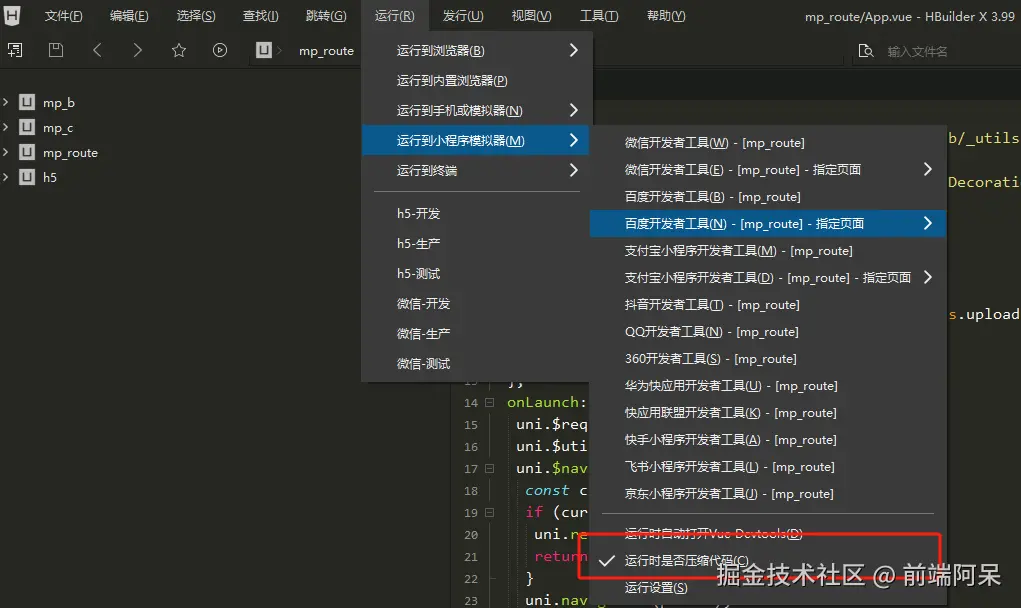Click the run play icon in toolbar

coord(220,50)
